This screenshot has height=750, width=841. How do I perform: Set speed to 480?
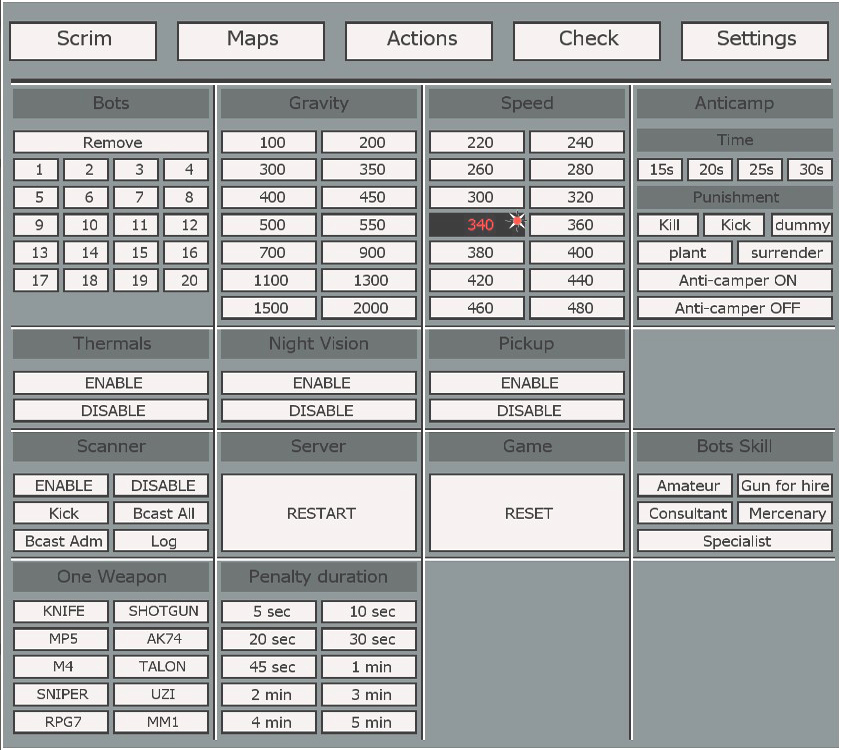coord(577,308)
